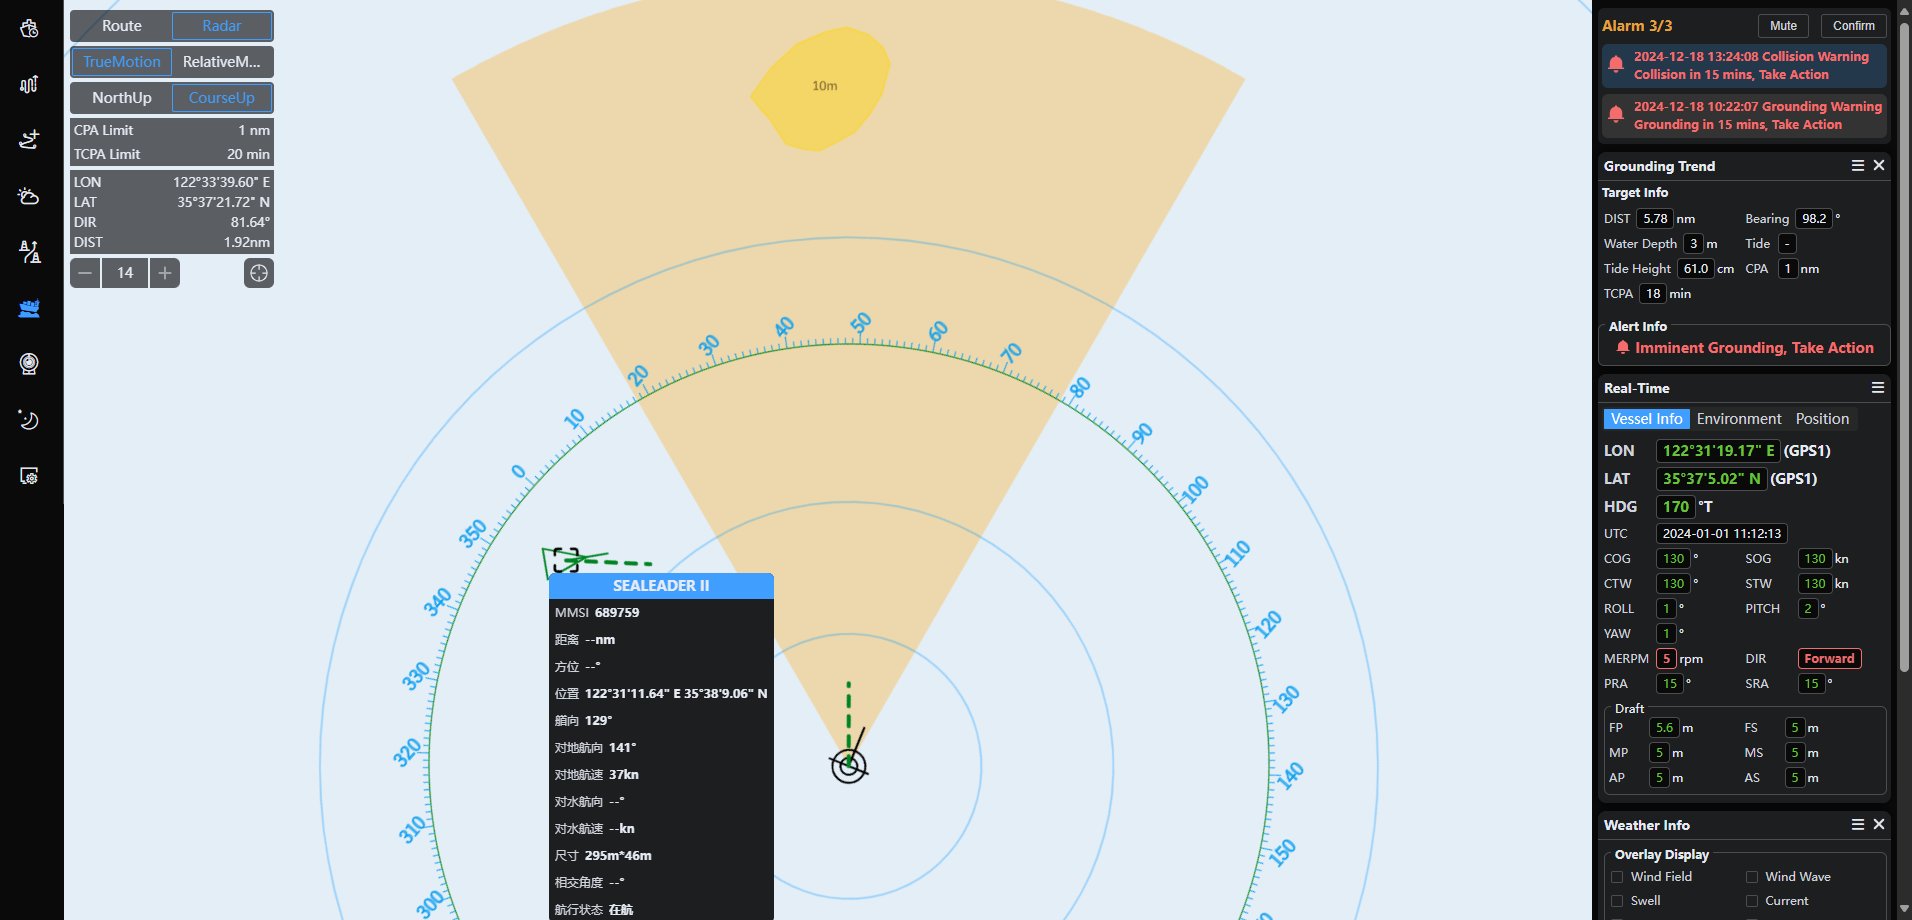Enable the Wind Field overlay checkbox
Viewport: 1912px width, 920px height.
[x=1617, y=877]
